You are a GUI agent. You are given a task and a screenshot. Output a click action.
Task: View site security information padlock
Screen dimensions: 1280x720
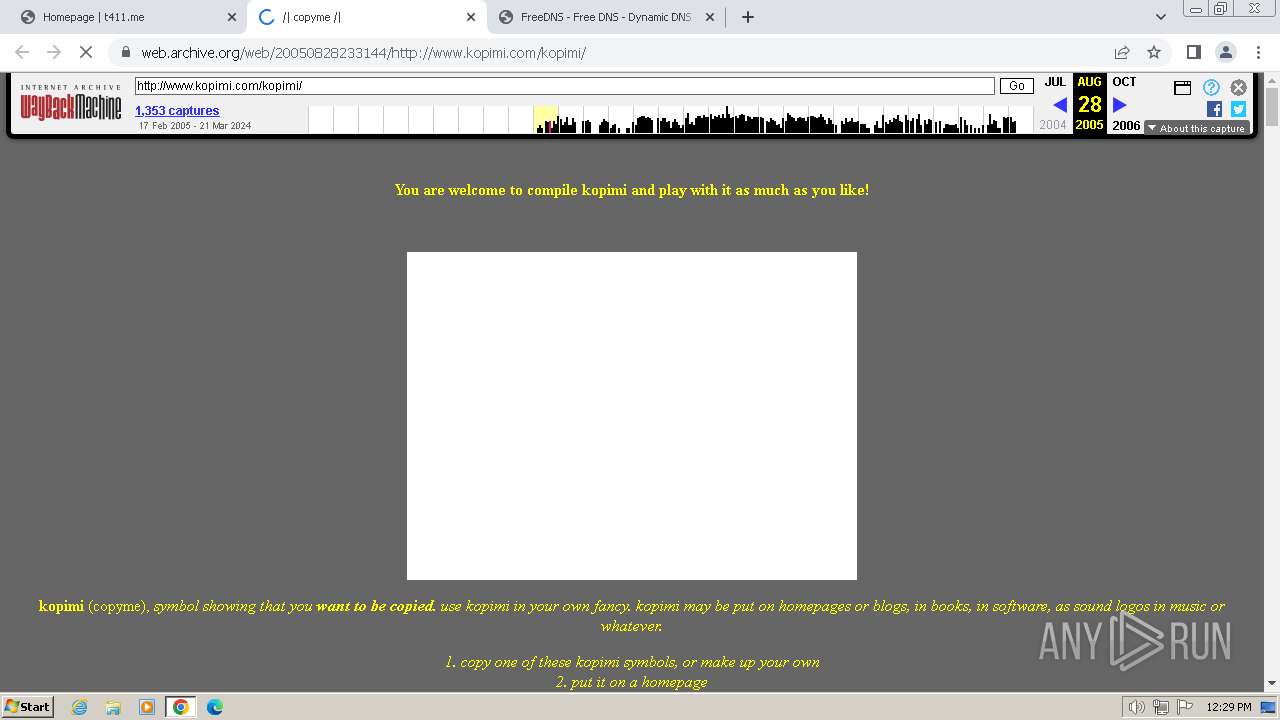125,52
